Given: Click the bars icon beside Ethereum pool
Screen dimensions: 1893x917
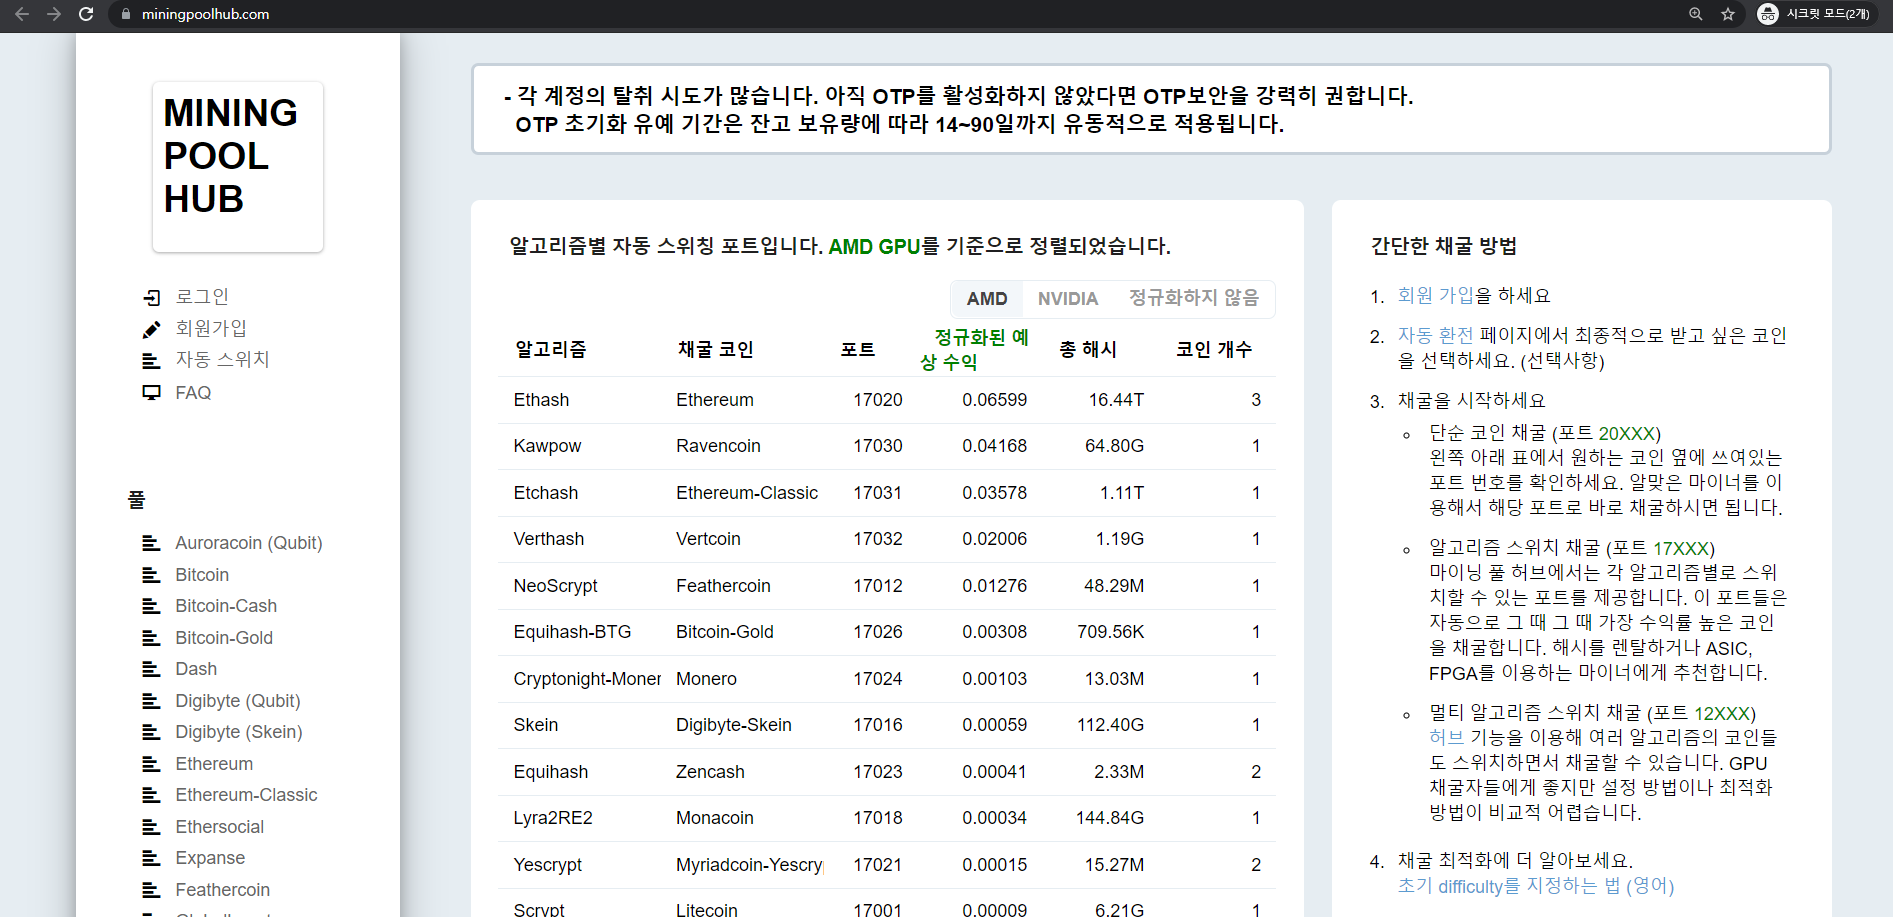Looking at the screenshot, I should (151, 764).
